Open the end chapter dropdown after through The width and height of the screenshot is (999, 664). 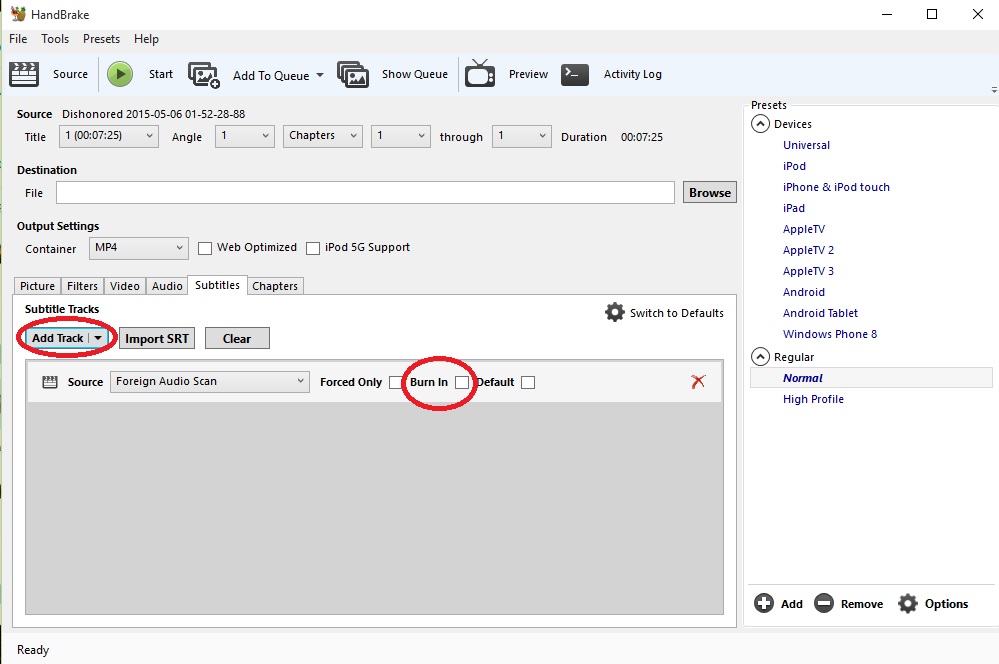click(522, 136)
